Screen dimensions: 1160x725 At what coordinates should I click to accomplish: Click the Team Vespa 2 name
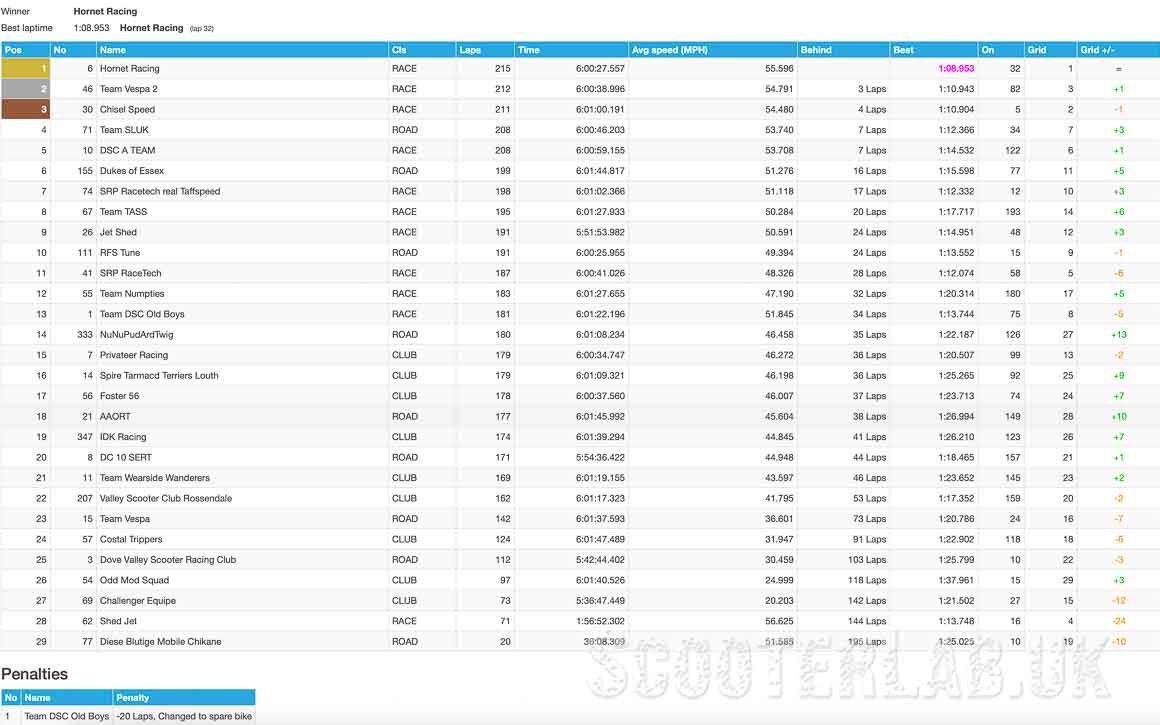129,89
